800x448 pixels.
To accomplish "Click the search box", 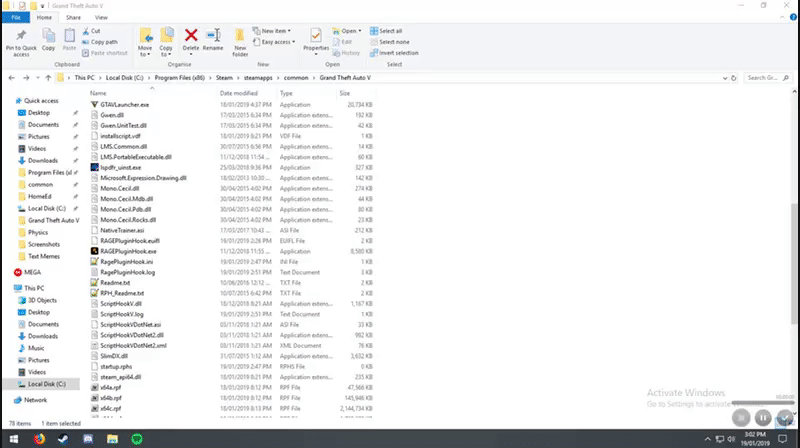I will tap(767, 78).
